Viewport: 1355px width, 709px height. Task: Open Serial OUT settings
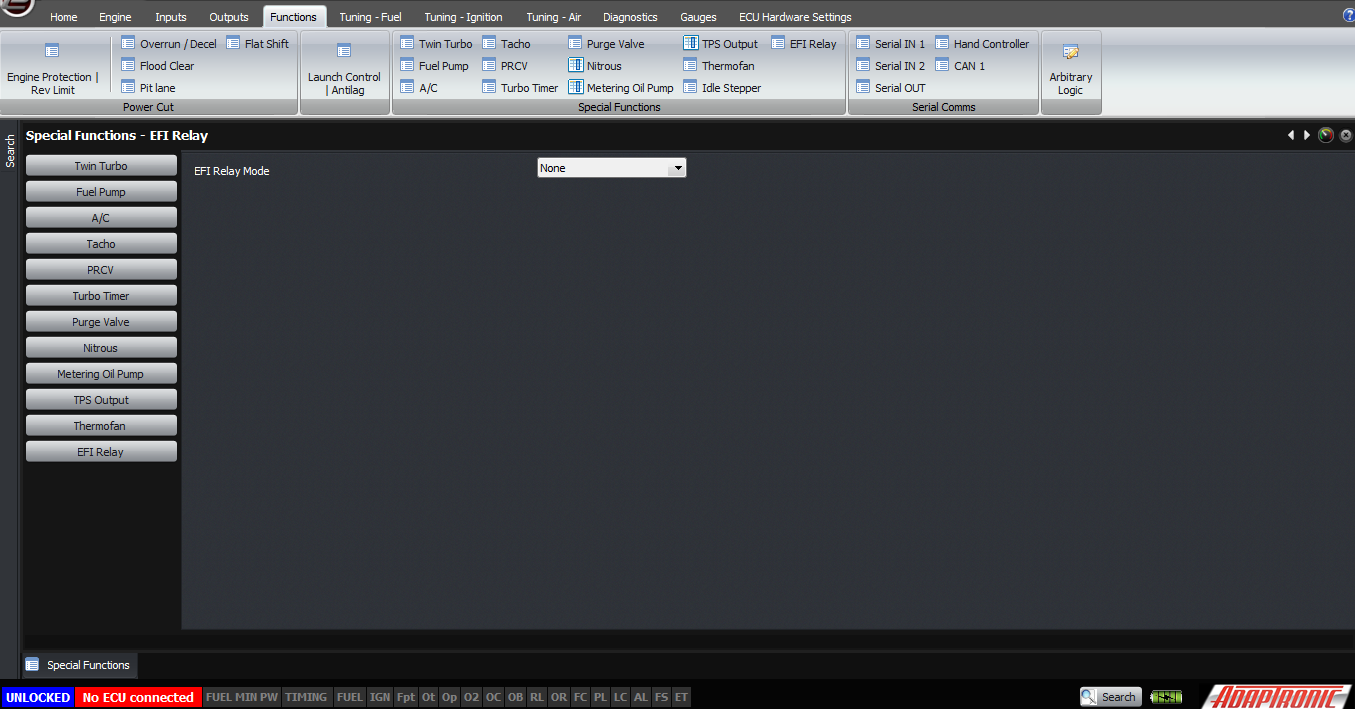[x=891, y=88]
